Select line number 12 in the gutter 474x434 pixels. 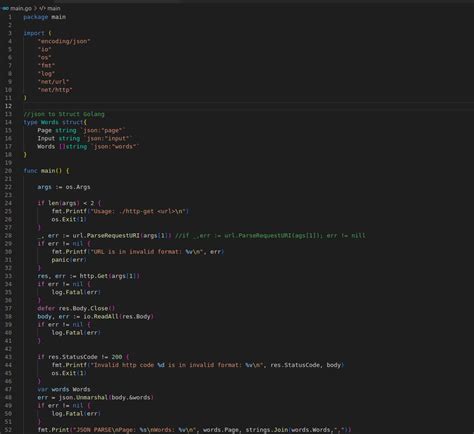(8, 106)
